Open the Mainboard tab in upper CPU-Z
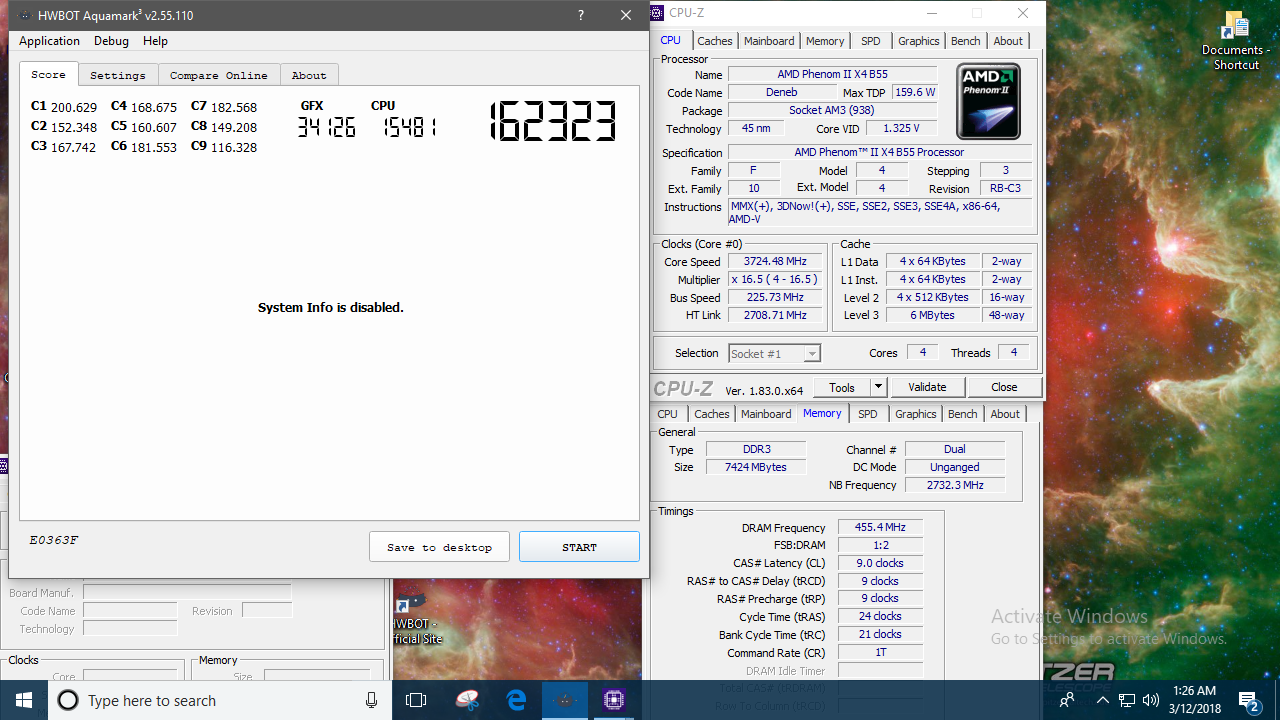Screen dimensions: 1280x720 tap(769, 41)
